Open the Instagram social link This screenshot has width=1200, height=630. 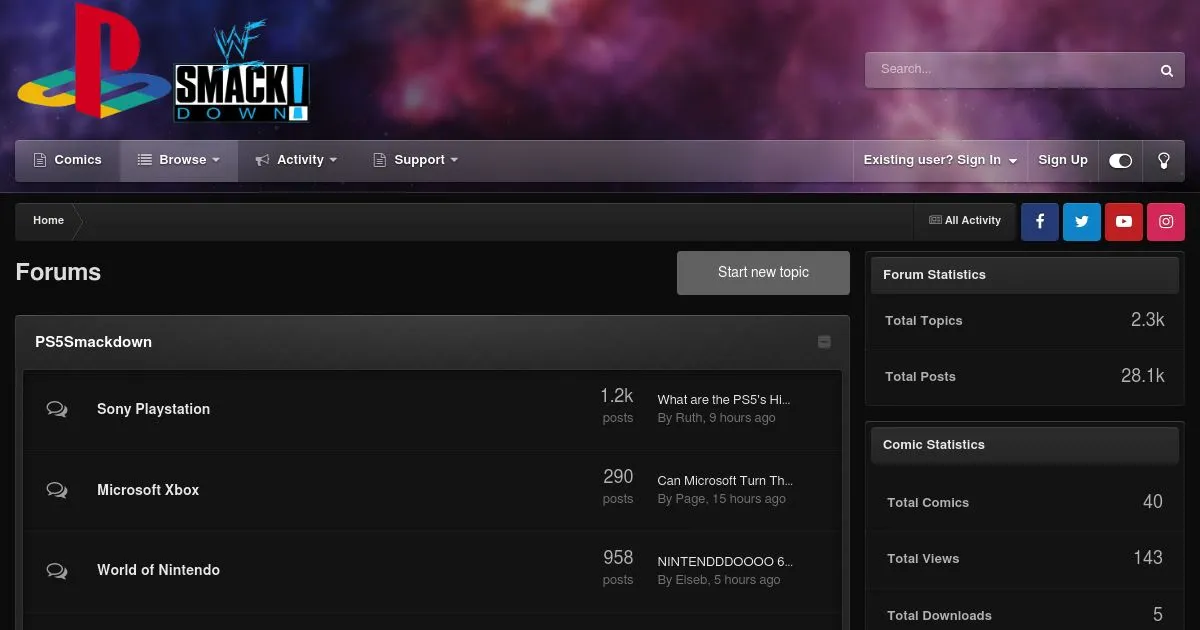[x=1166, y=222]
